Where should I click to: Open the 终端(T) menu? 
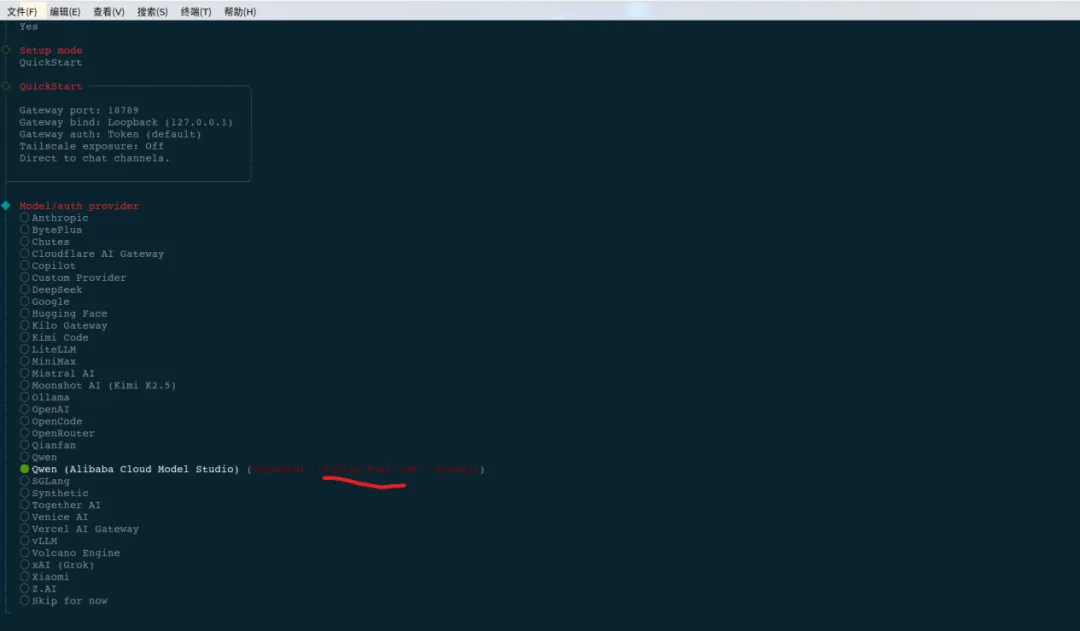[x=196, y=12]
